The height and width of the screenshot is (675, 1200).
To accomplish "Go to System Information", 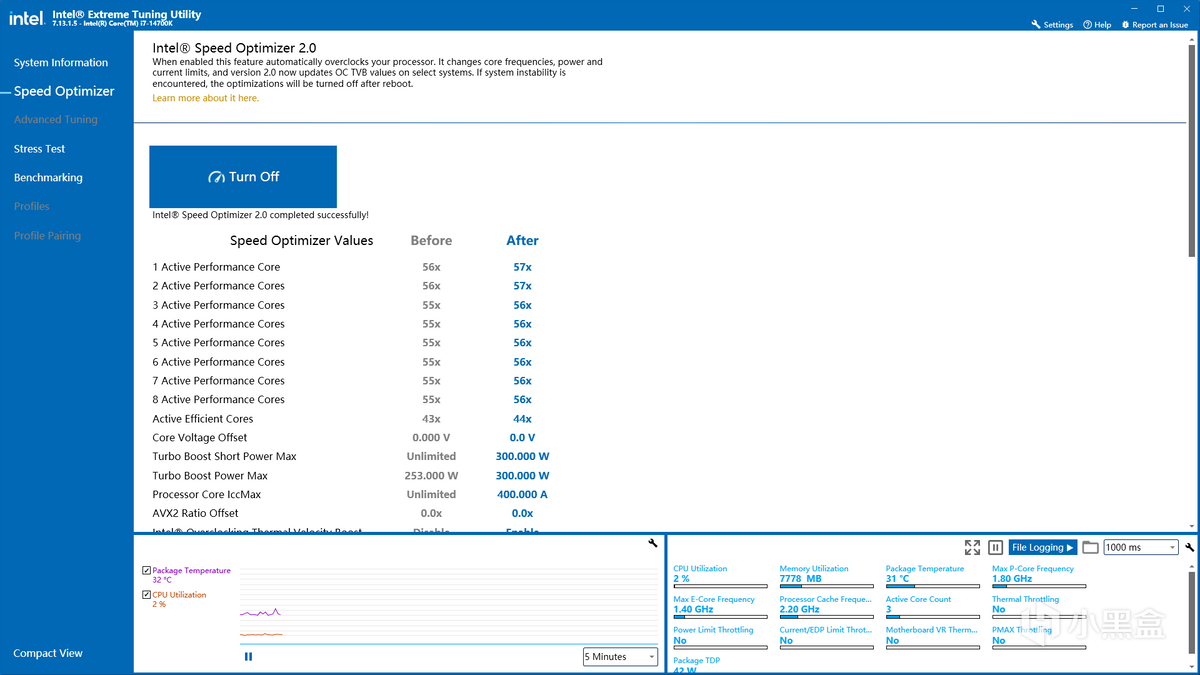I will coord(60,62).
